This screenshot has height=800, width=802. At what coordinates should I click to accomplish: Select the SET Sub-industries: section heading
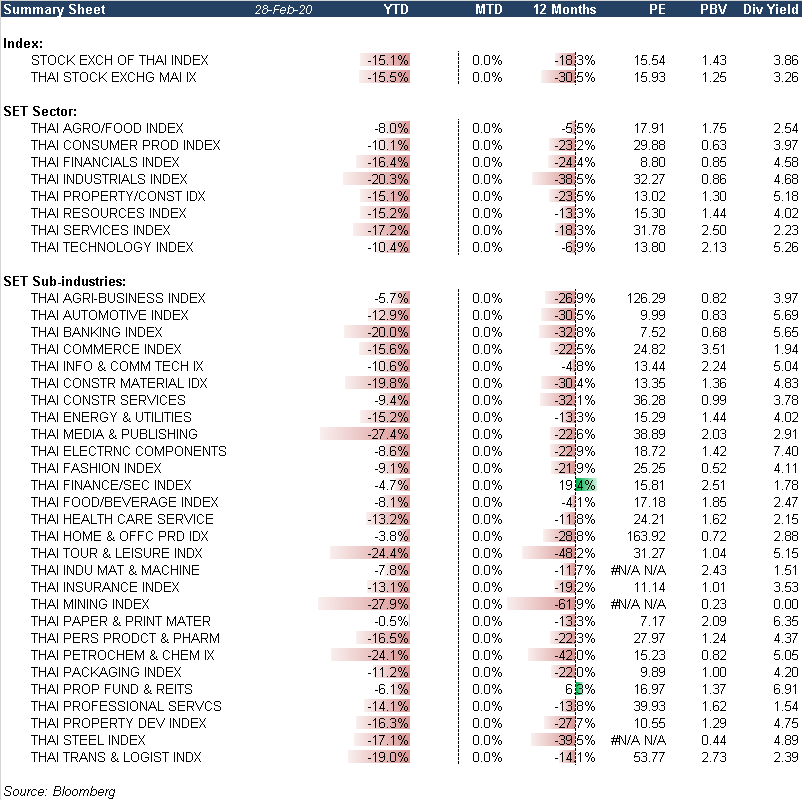click(x=64, y=281)
